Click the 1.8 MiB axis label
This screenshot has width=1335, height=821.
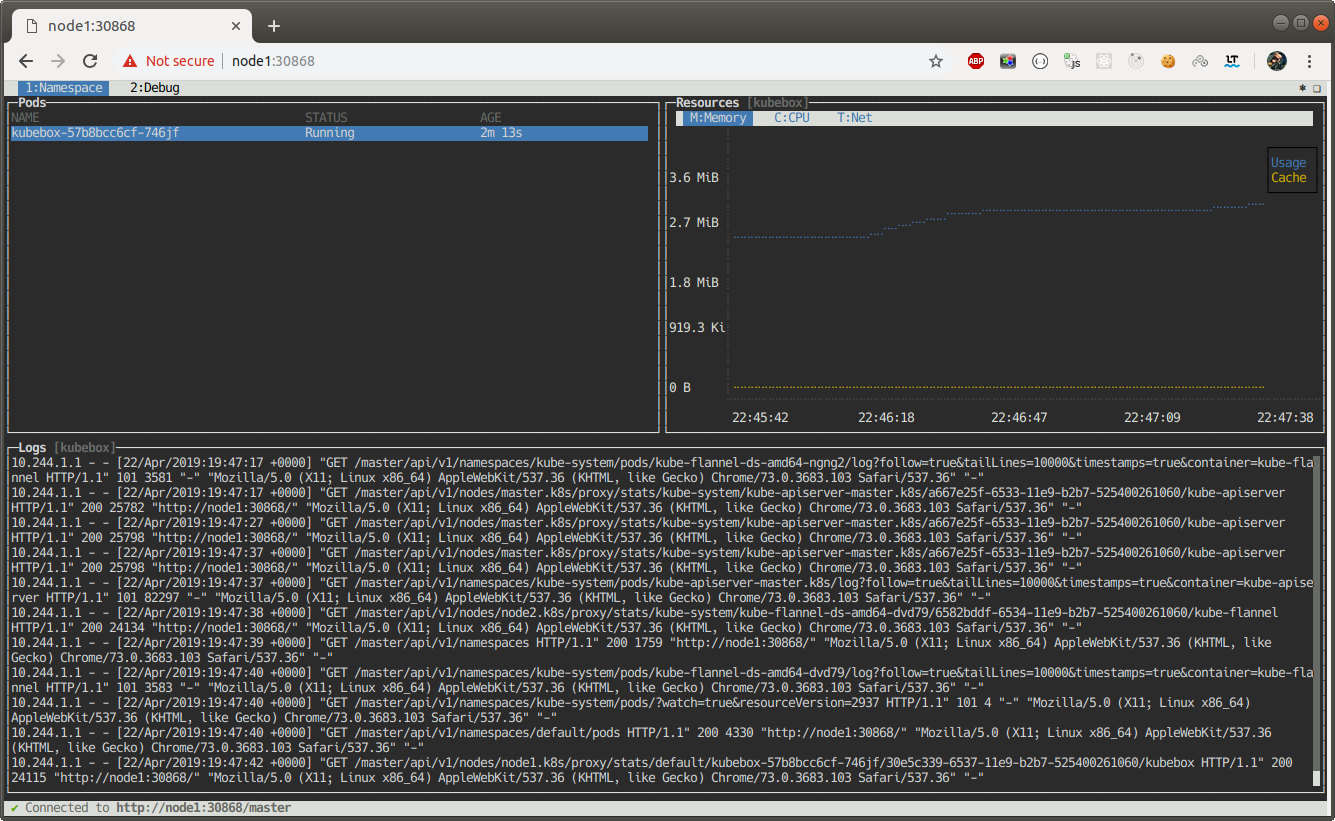[x=694, y=283]
